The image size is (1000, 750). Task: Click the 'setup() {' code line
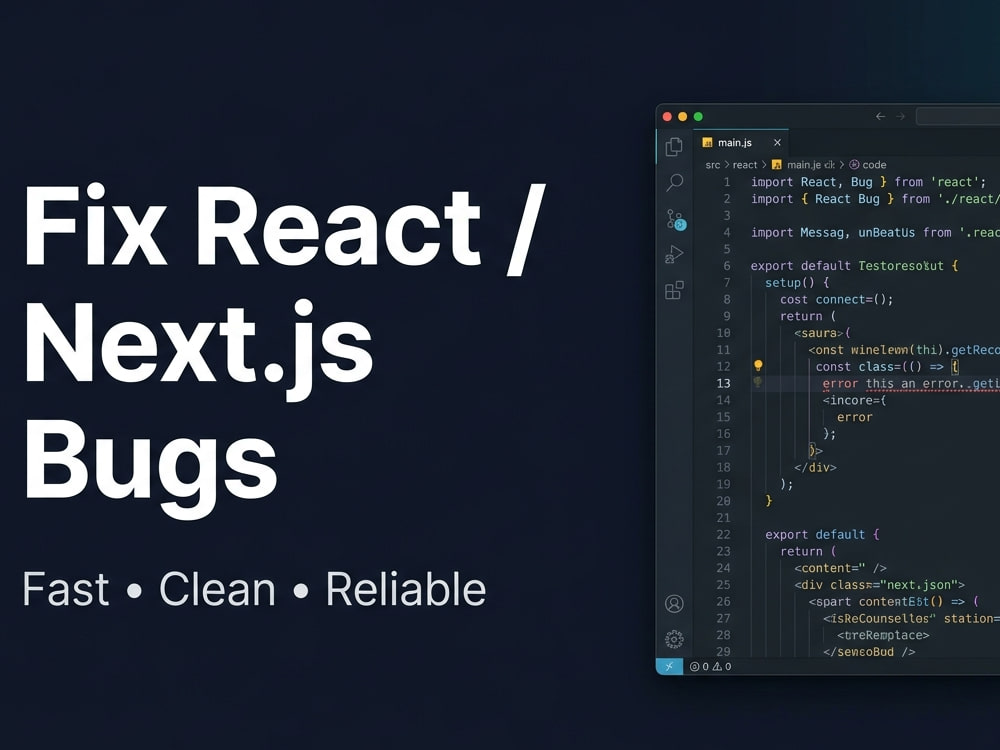[x=797, y=283]
